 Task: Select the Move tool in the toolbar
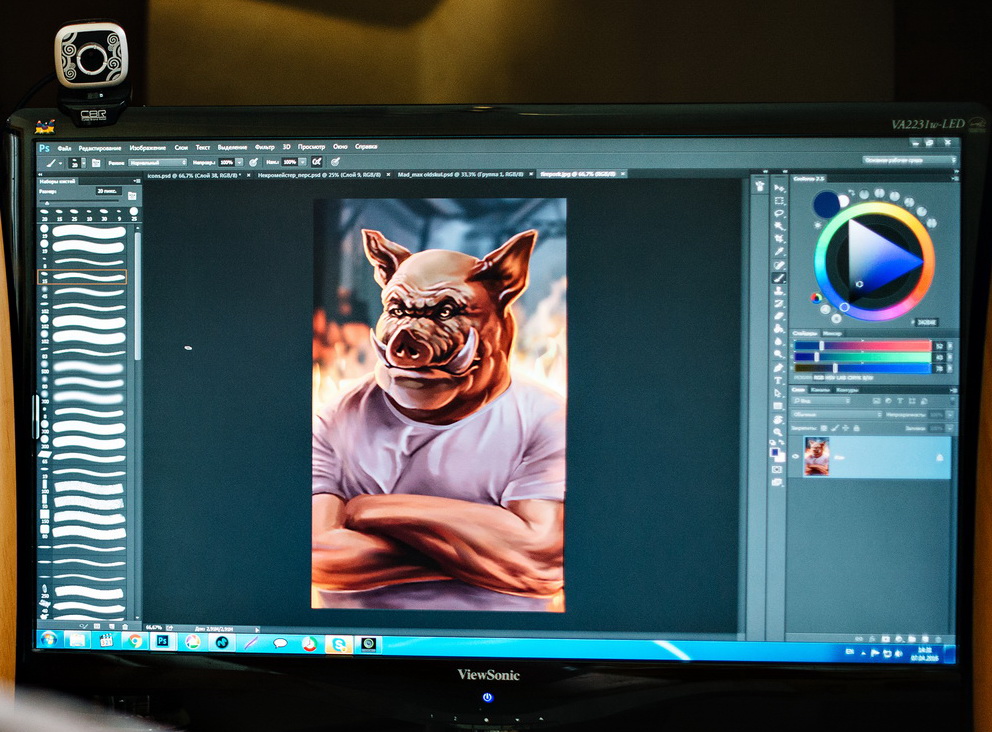point(779,188)
